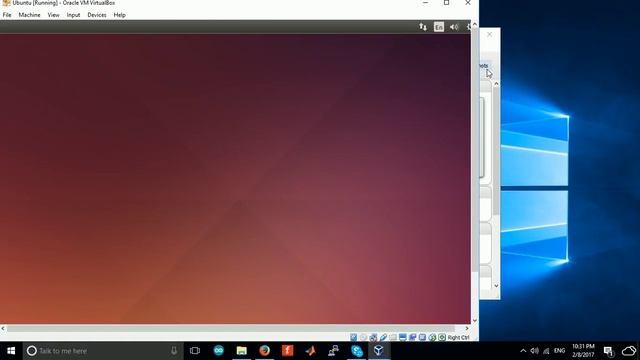The height and width of the screenshot is (360, 640).
Task: Open the Devices menu
Action: [97, 15]
